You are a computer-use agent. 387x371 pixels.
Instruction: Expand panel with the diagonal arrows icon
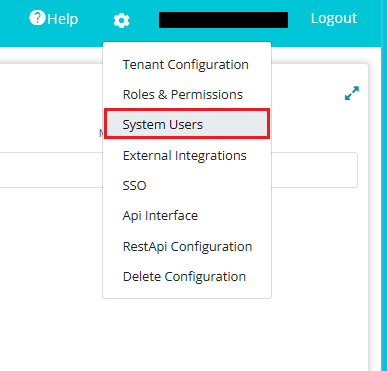click(352, 93)
